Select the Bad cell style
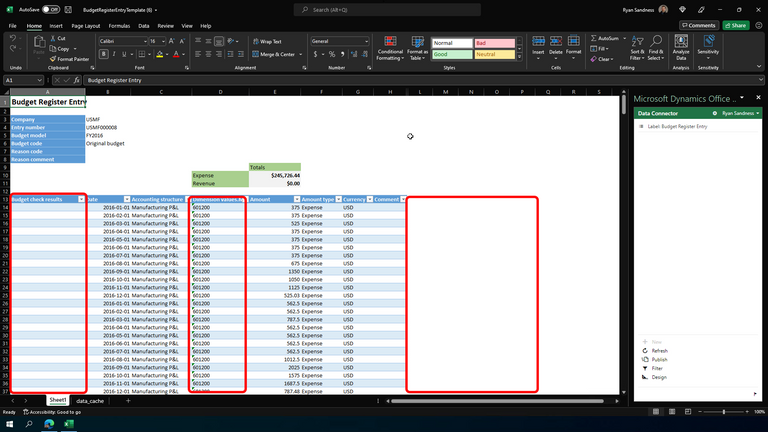 (494, 43)
